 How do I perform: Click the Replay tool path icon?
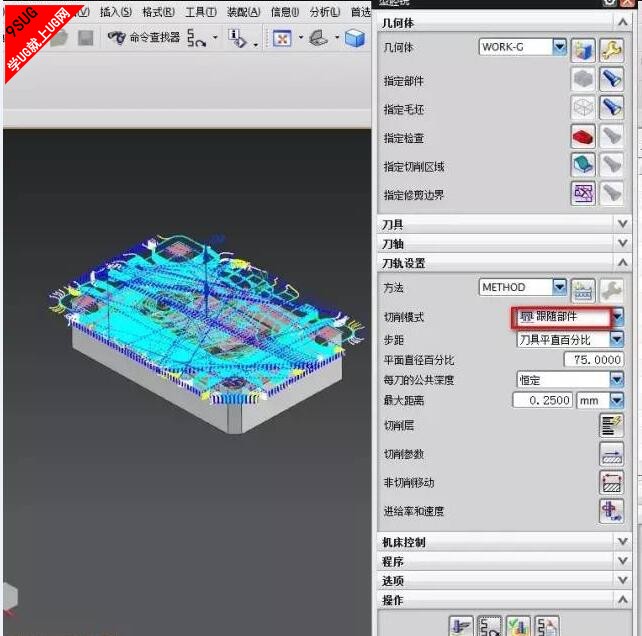tap(490, 626)
